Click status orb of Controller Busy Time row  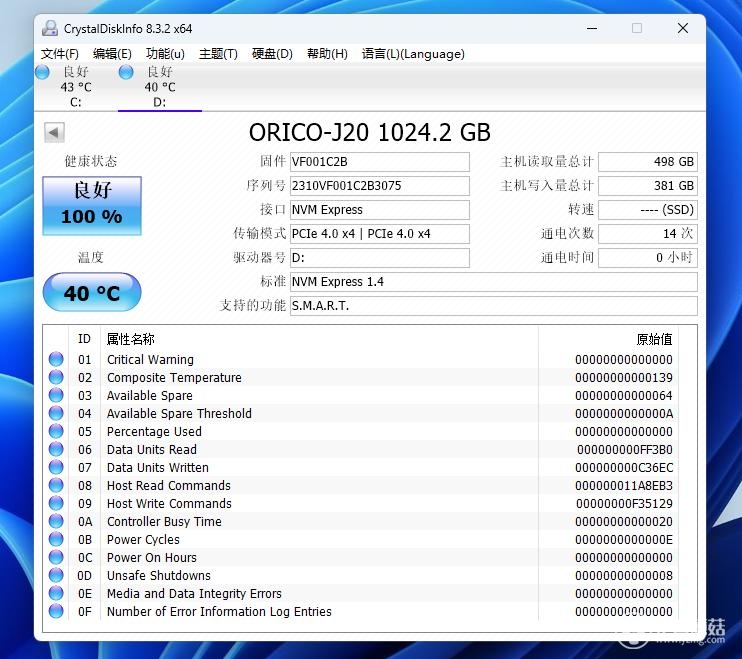[x=56, y=521]
